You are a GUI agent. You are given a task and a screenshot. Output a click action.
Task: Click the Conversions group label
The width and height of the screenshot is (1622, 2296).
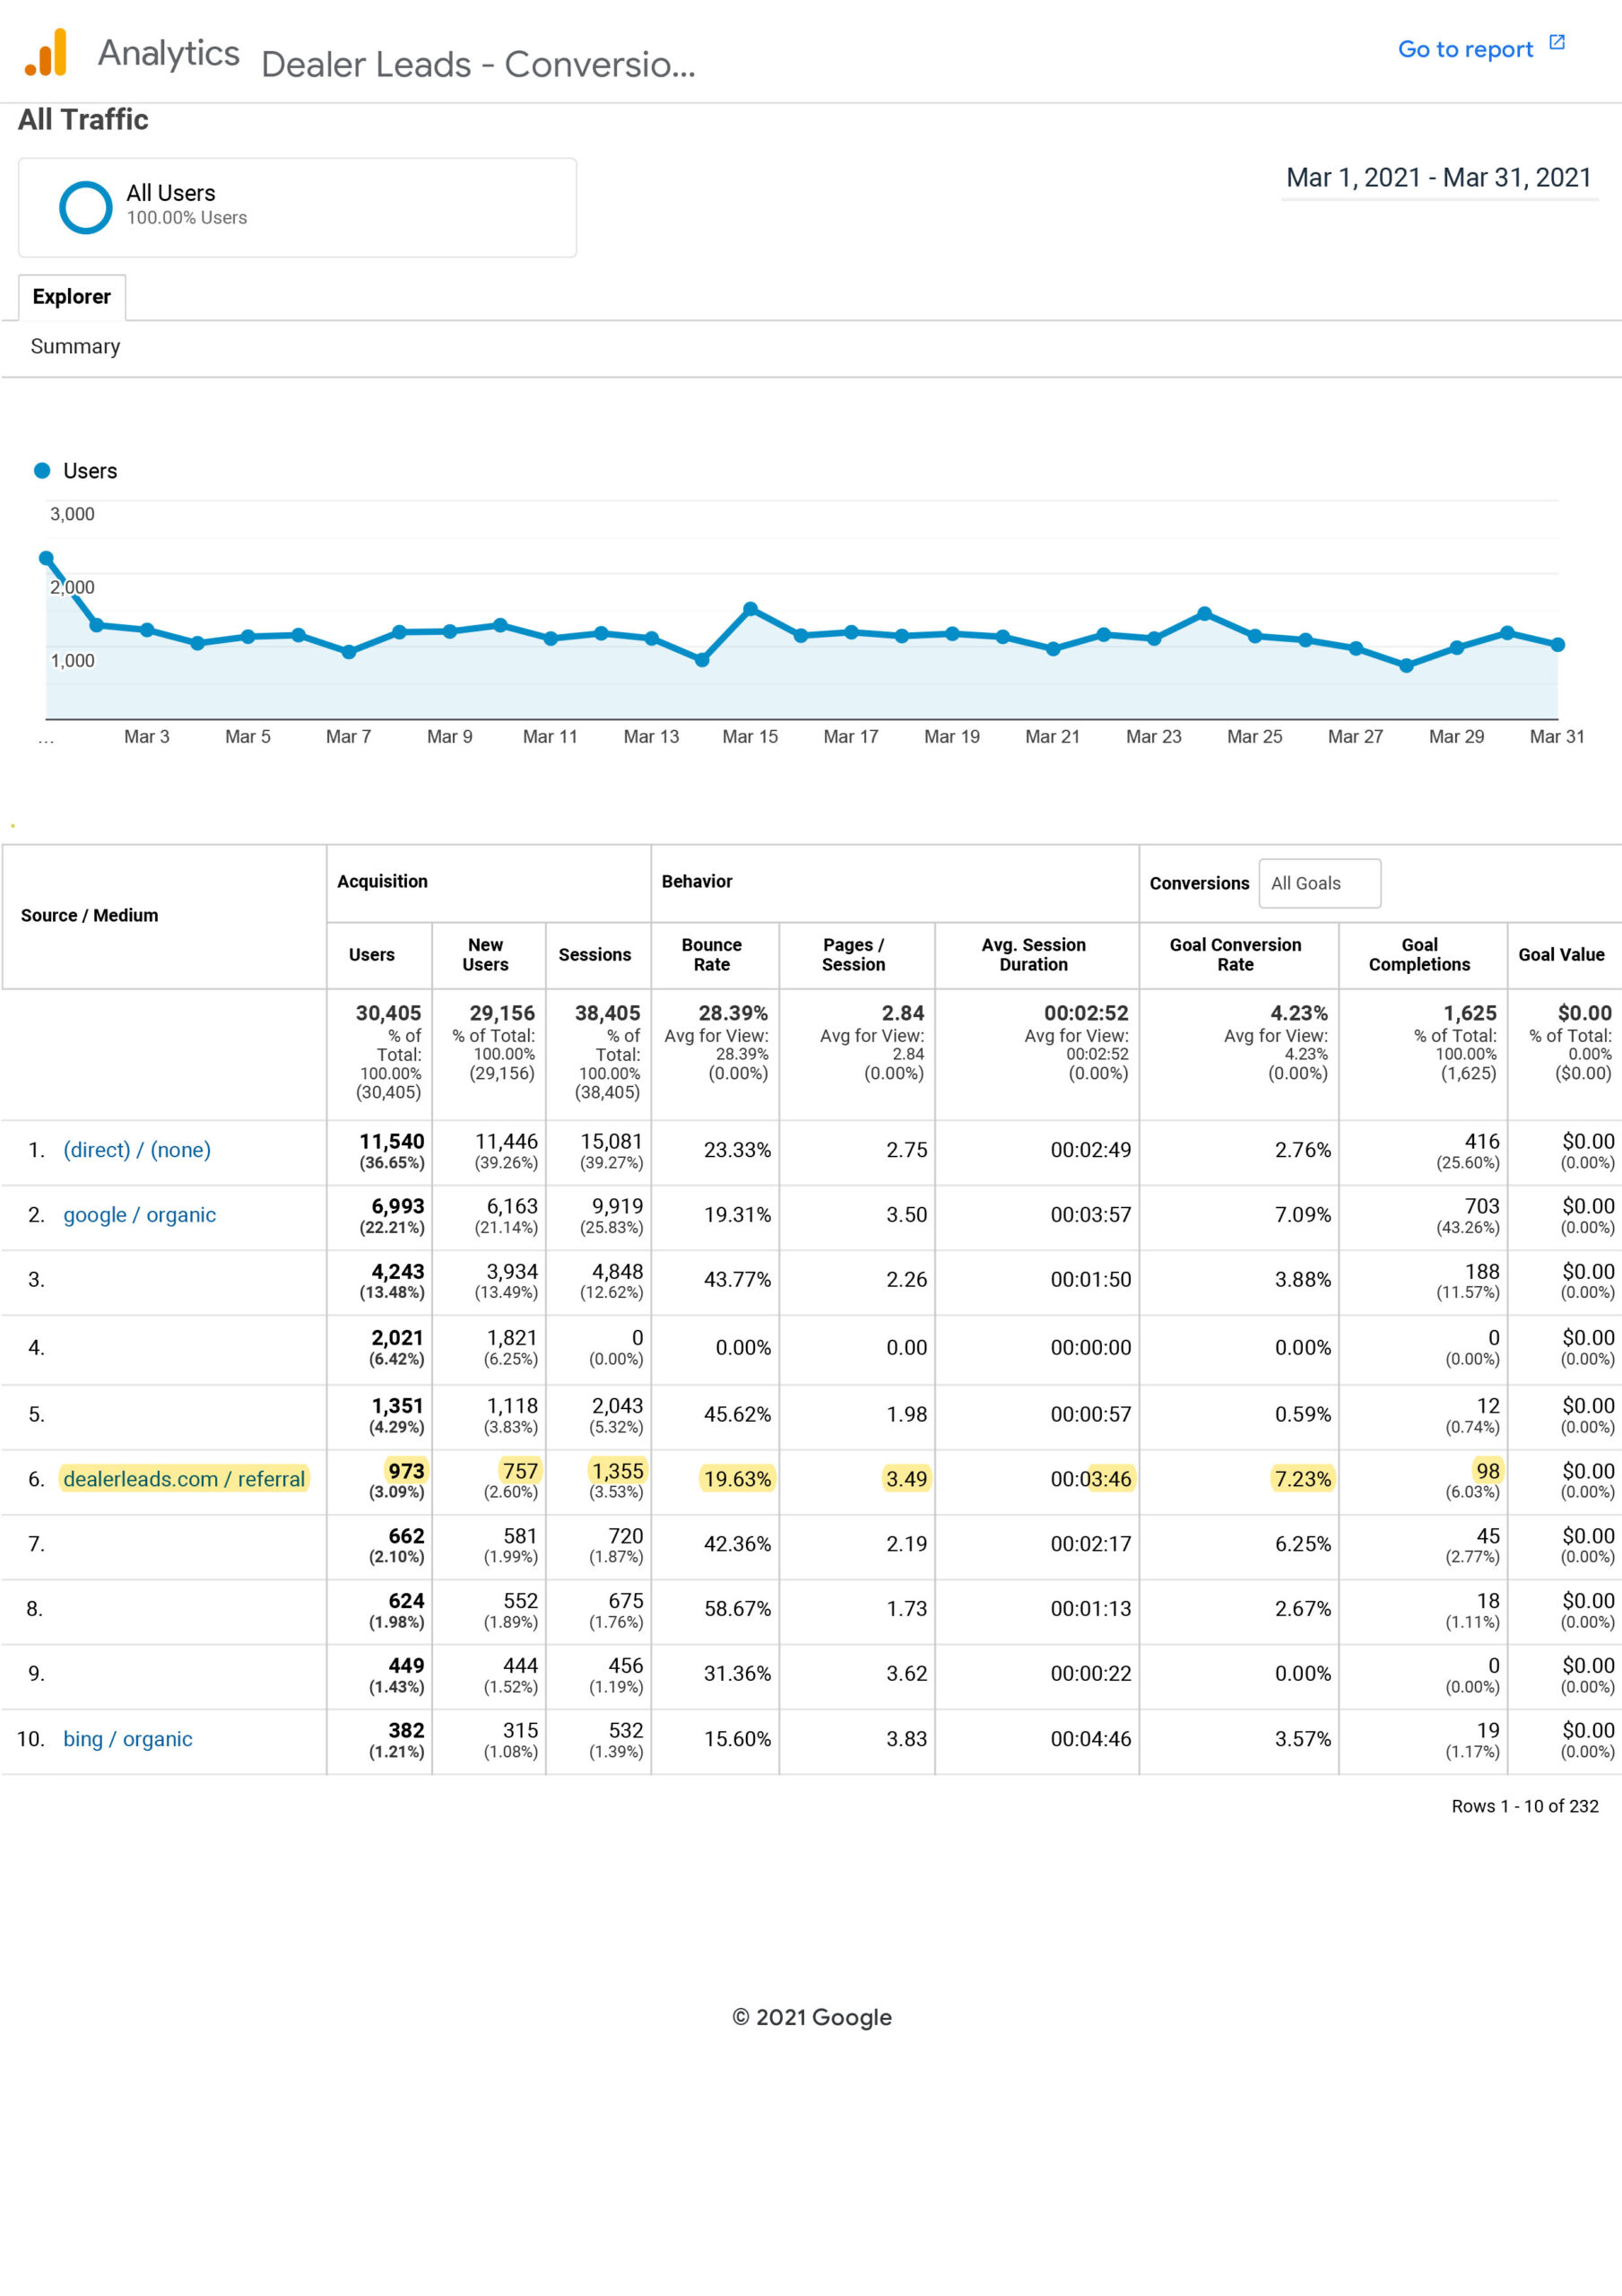click(1199, 883)
